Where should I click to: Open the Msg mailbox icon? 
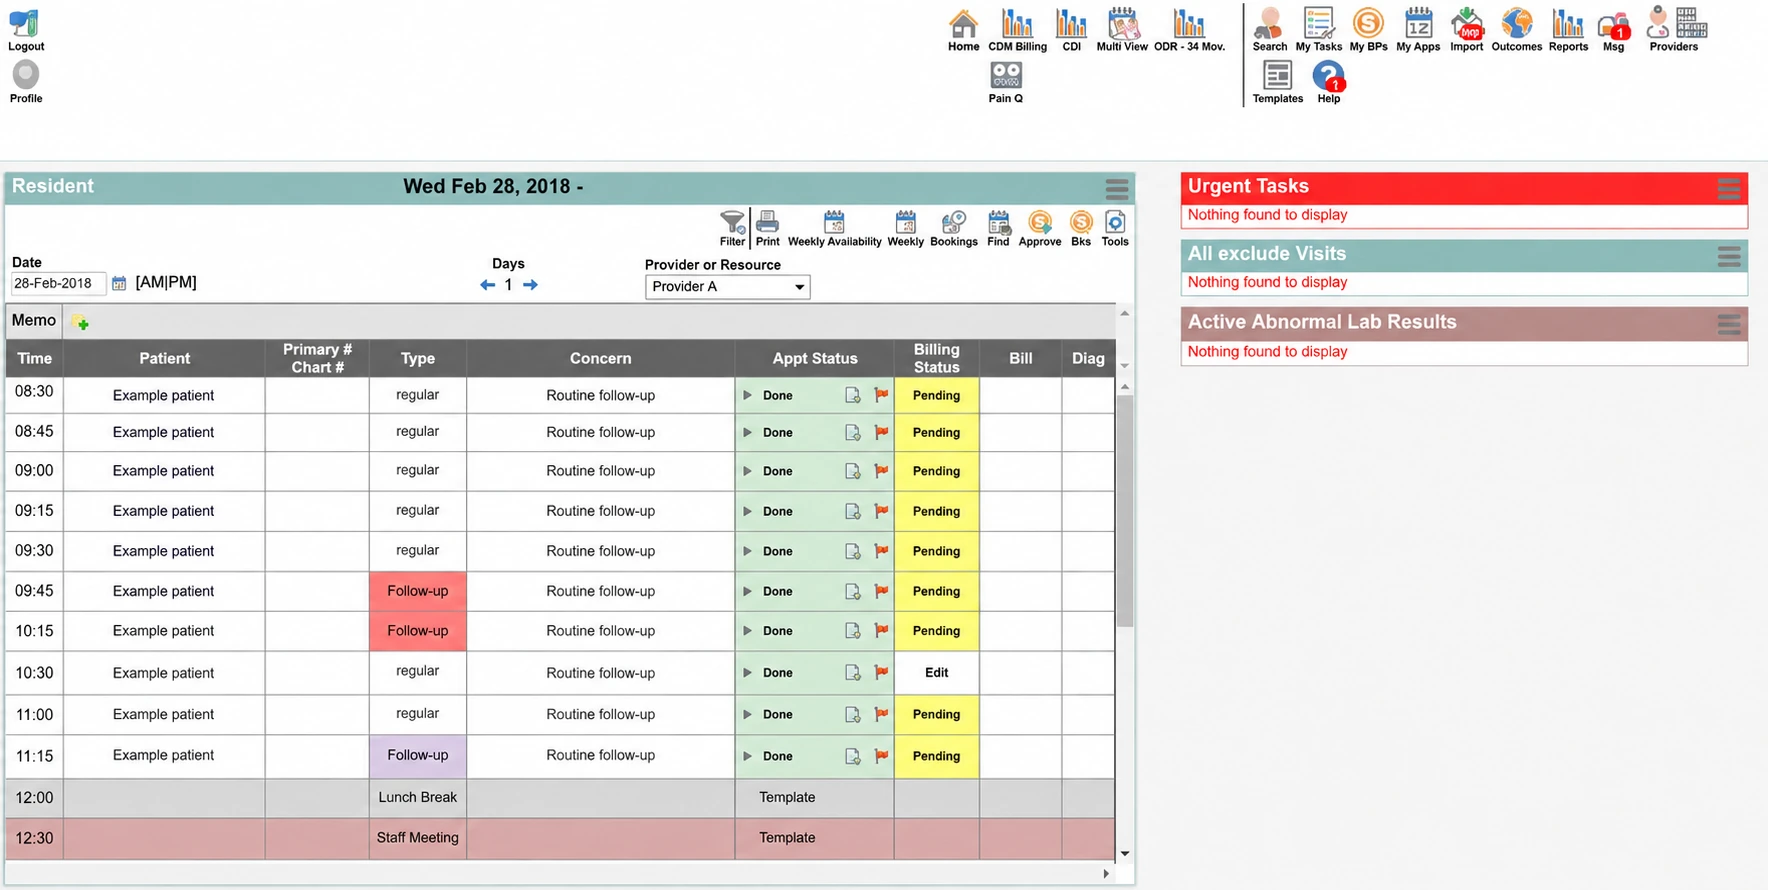pyautogui.click(x=1614, y=25)
